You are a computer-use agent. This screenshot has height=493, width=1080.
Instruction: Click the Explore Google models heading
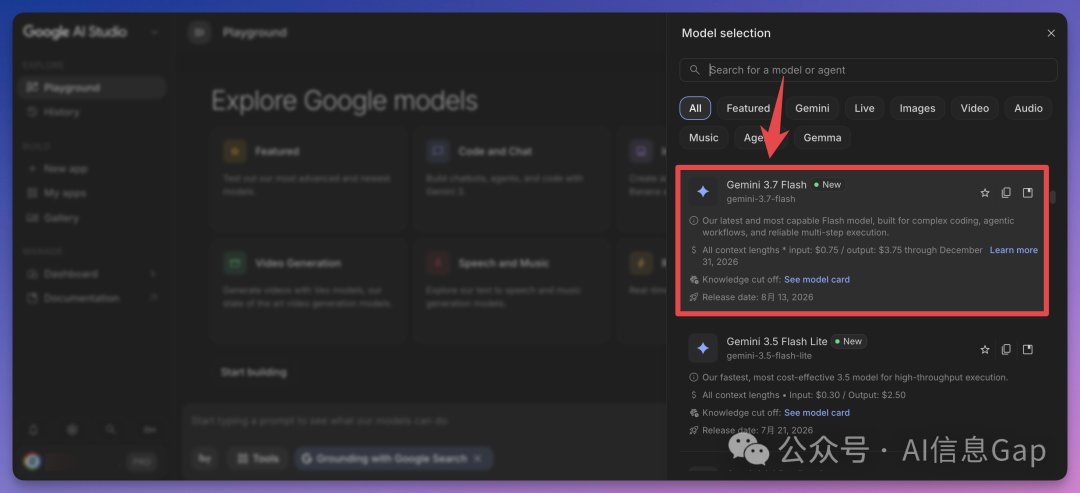344,101
